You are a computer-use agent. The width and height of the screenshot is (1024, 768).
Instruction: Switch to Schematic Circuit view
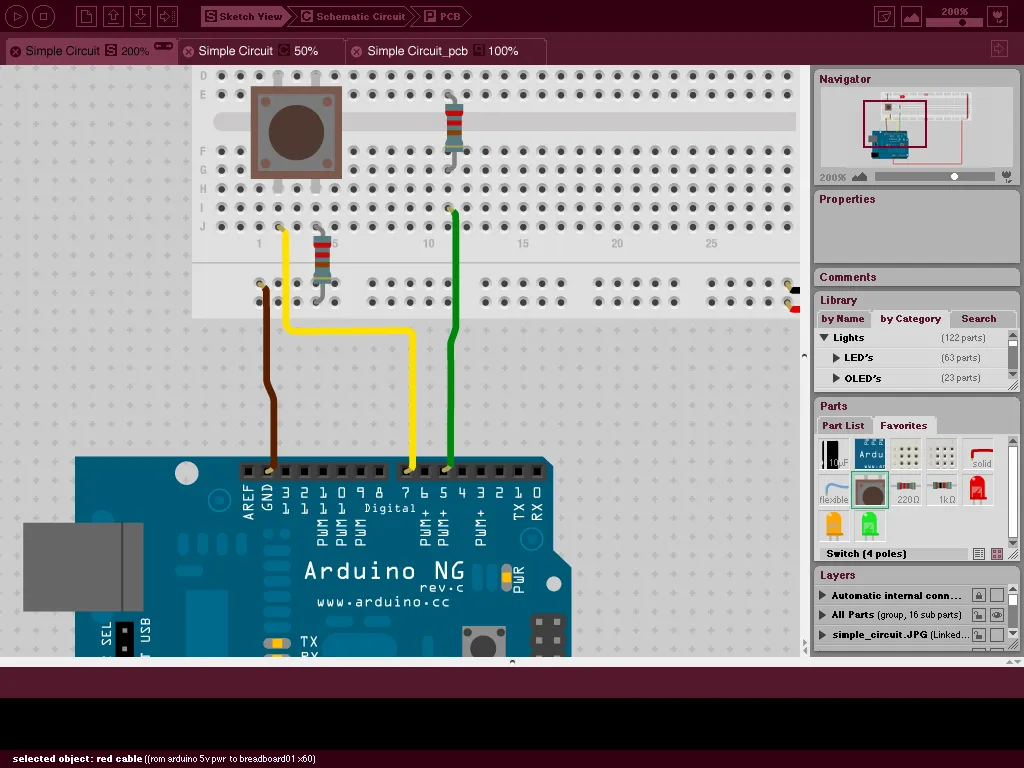pos(353,16)
